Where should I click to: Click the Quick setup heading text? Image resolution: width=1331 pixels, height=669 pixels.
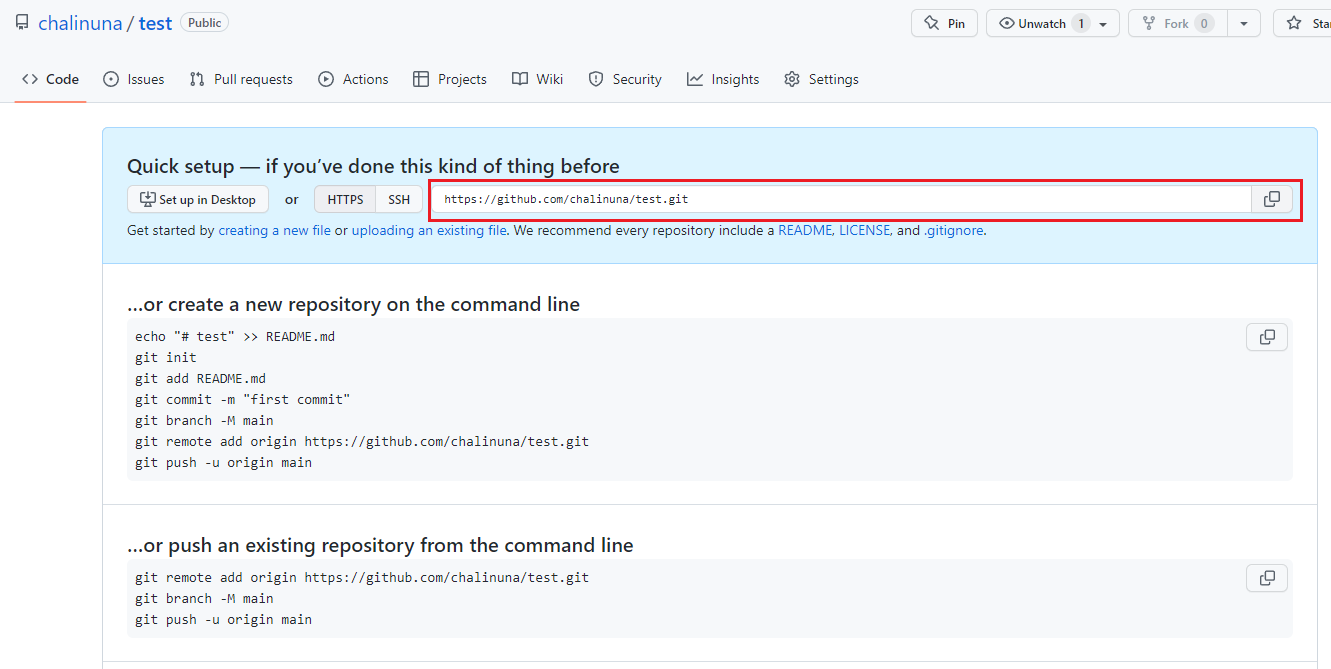tap(373, 166)
